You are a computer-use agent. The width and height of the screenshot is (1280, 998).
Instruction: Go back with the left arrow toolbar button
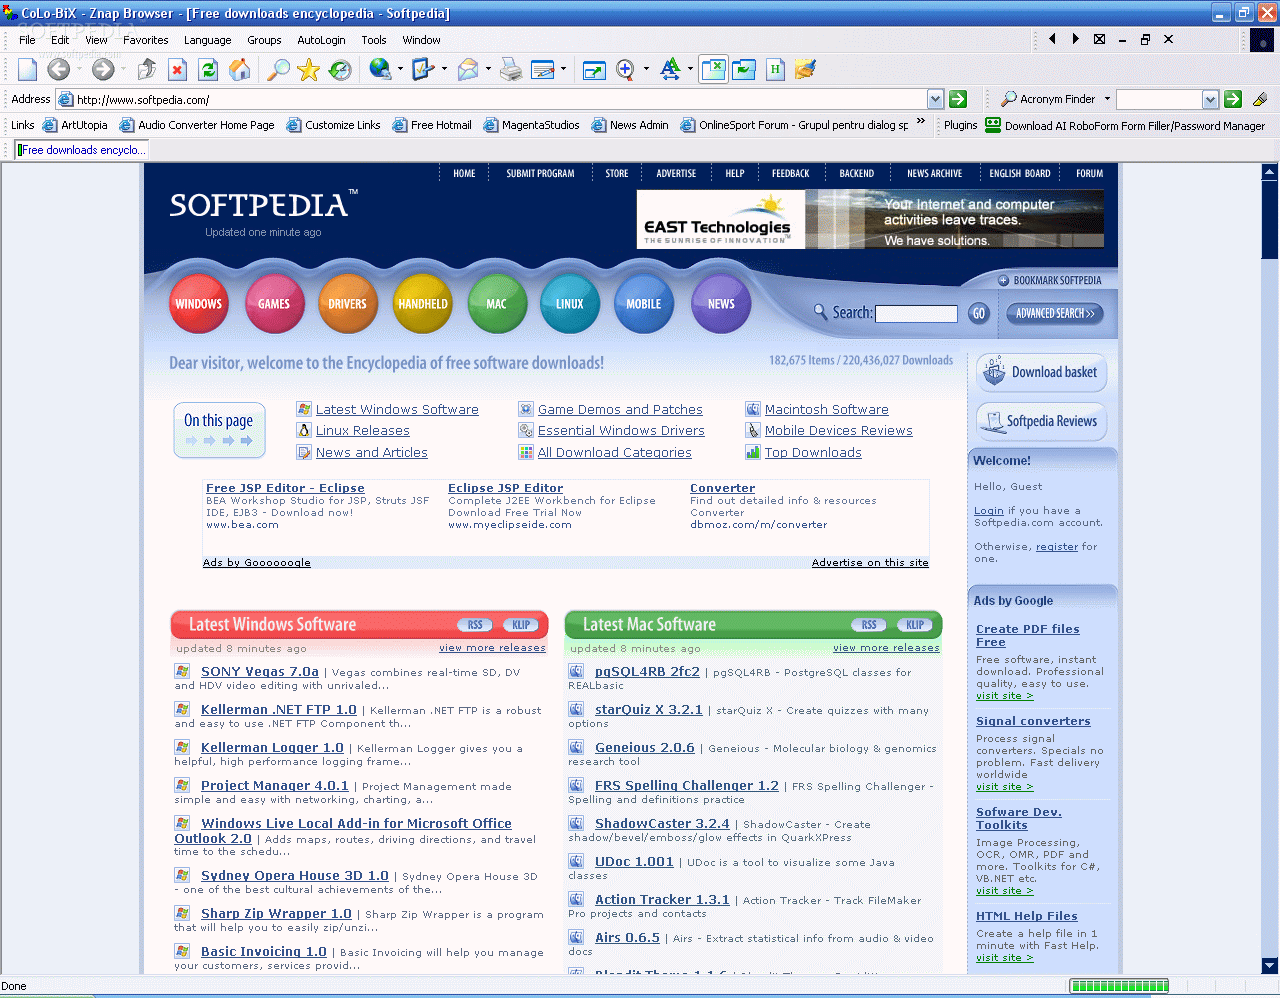59,69
